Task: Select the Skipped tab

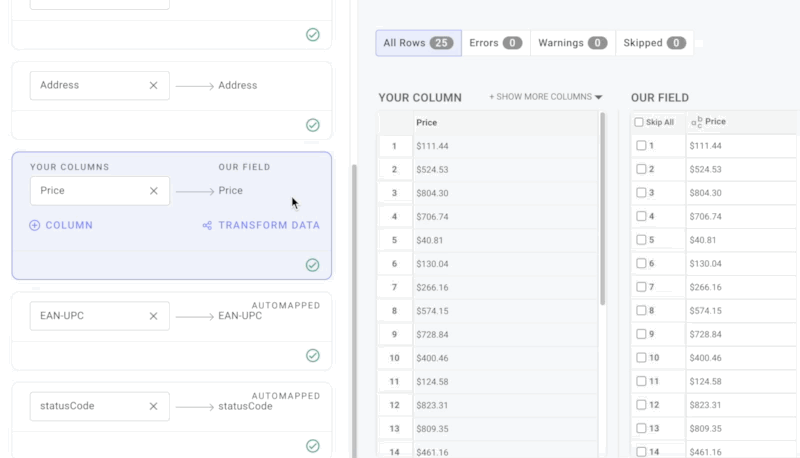Action: (653, 43)
